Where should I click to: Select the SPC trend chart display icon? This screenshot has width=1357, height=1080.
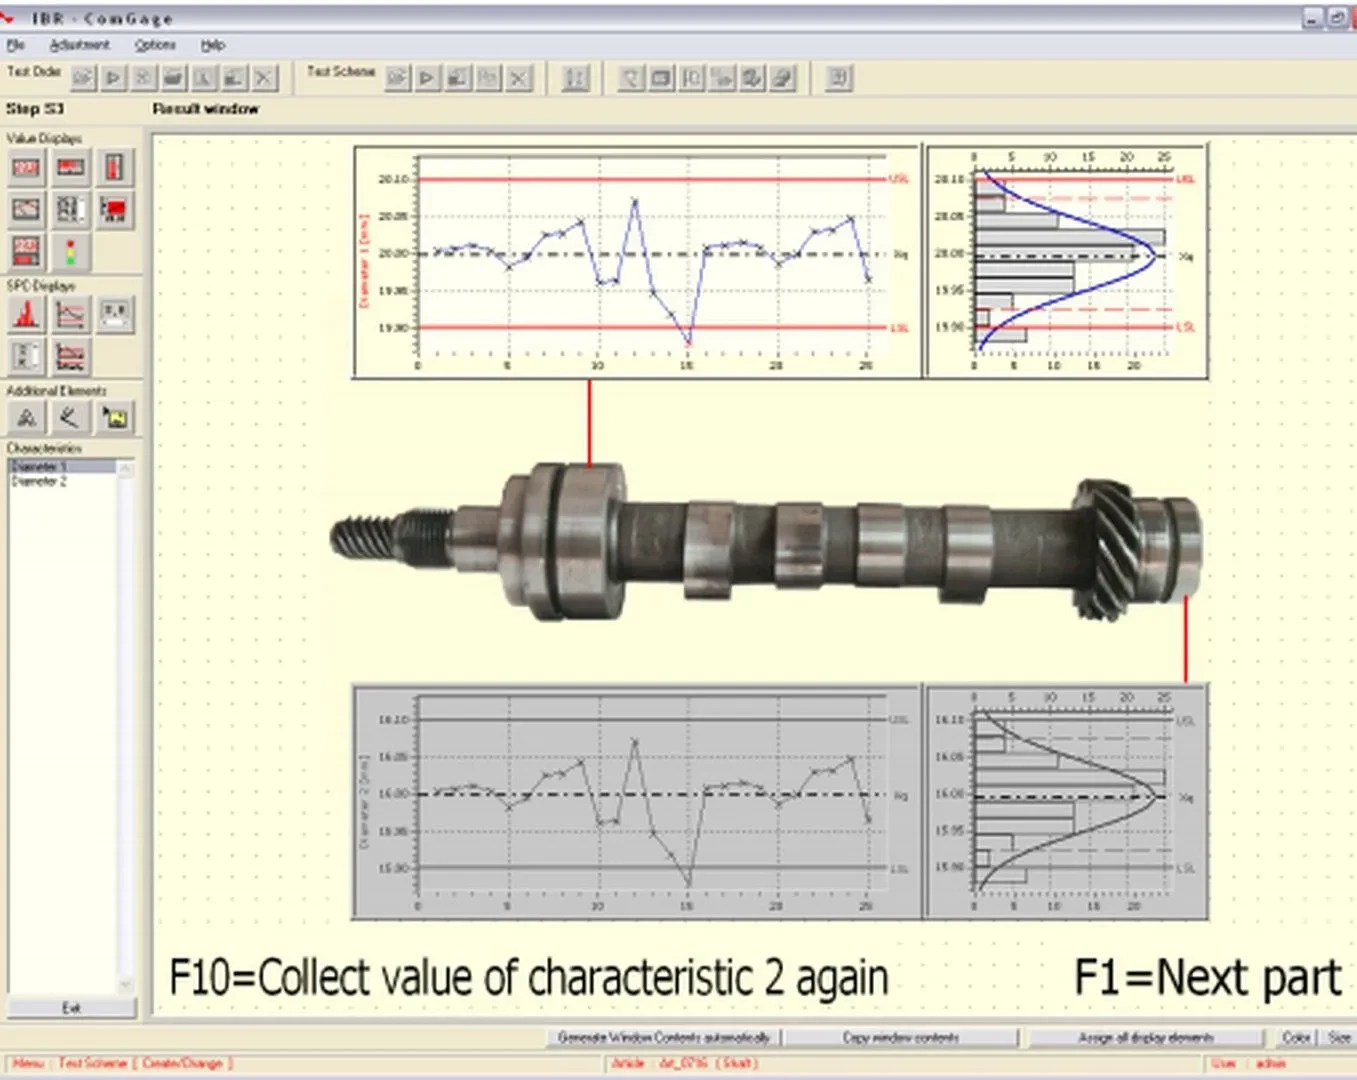(71, 315)
